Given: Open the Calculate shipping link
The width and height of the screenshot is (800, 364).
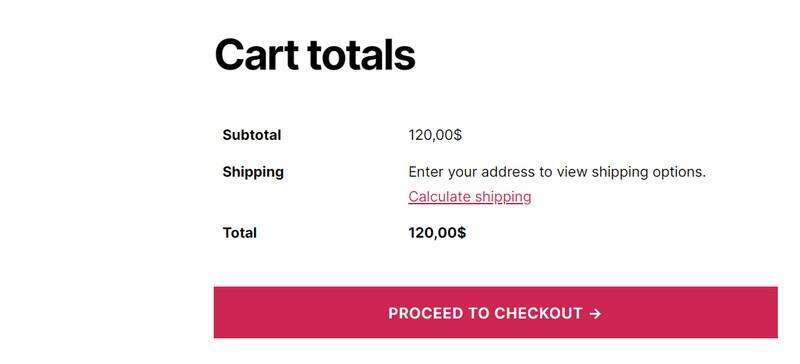Looking at the screenshot, I should [x=469, y=197].
